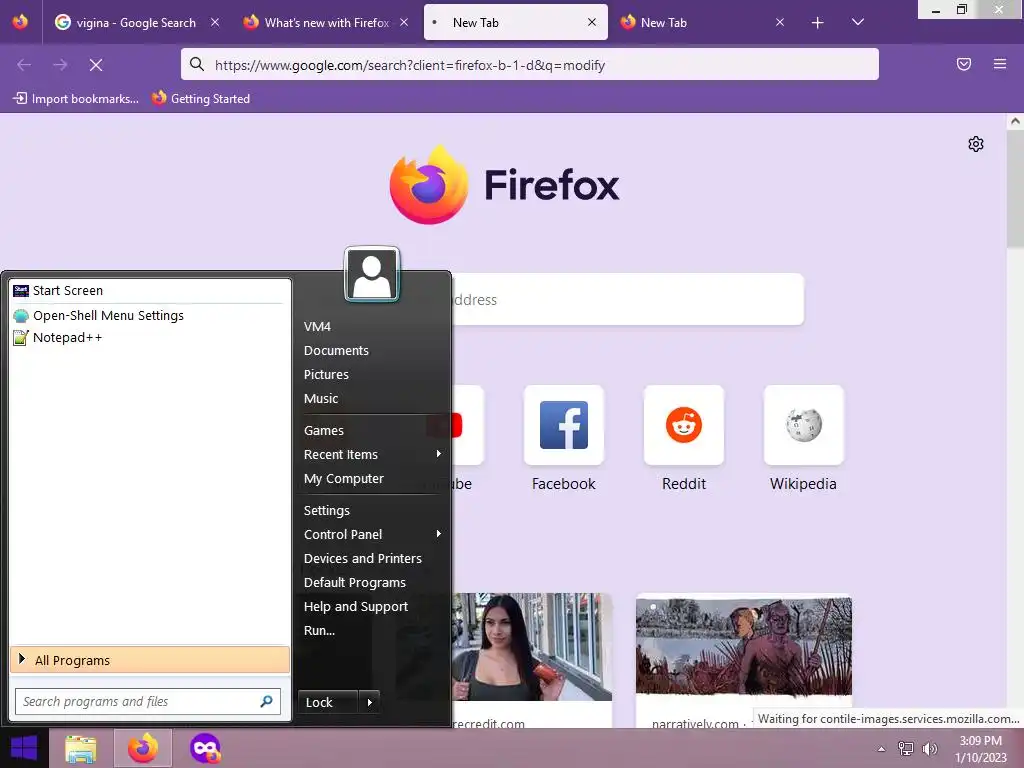This screenshot has height=768, width=1024.
Task: Expand Recent Items submenu
Action: tap(372, 455)
